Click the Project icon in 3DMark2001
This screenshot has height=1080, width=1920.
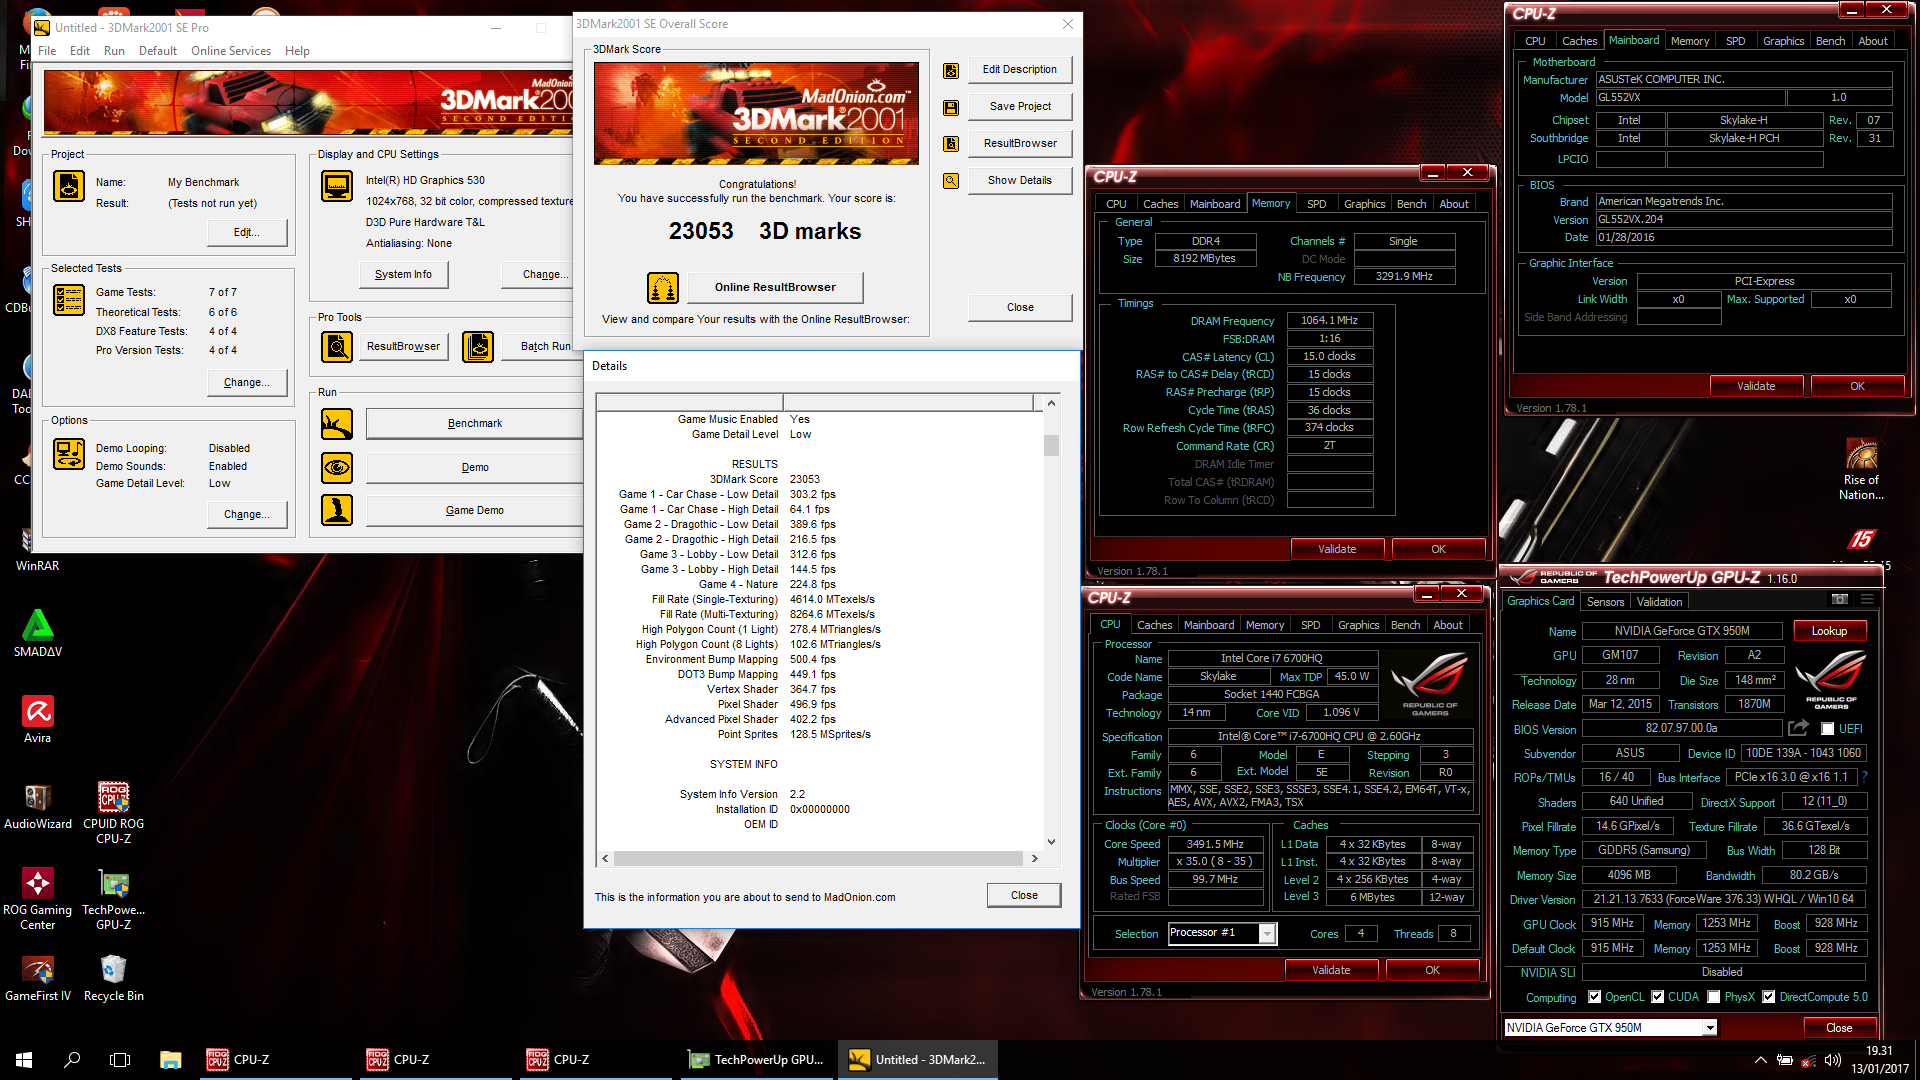pos(69,186)
